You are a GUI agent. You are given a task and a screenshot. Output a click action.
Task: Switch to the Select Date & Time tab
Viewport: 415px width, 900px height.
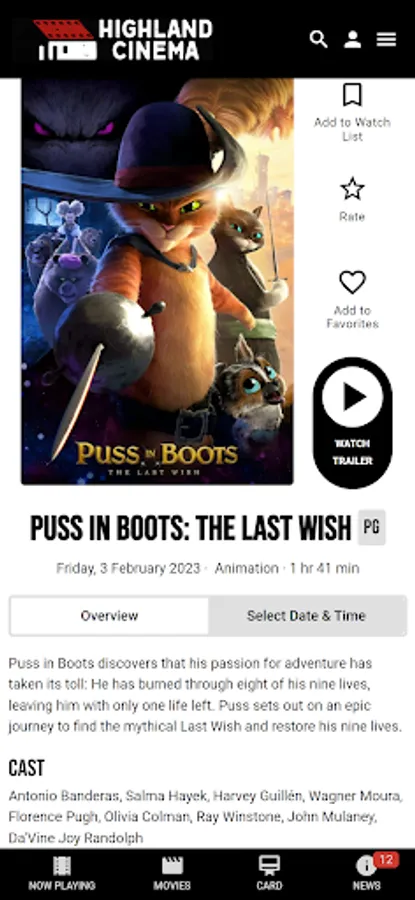307,616
